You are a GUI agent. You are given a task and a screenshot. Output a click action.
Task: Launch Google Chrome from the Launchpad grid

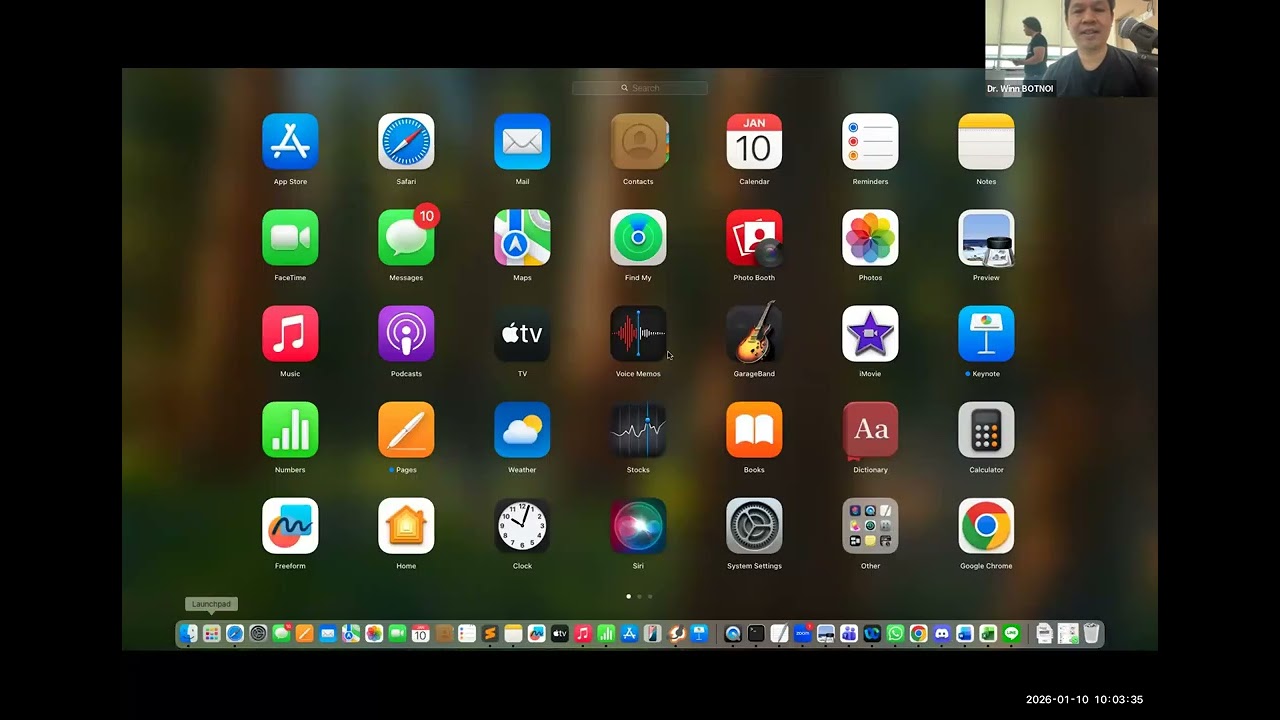pos(986,525)
